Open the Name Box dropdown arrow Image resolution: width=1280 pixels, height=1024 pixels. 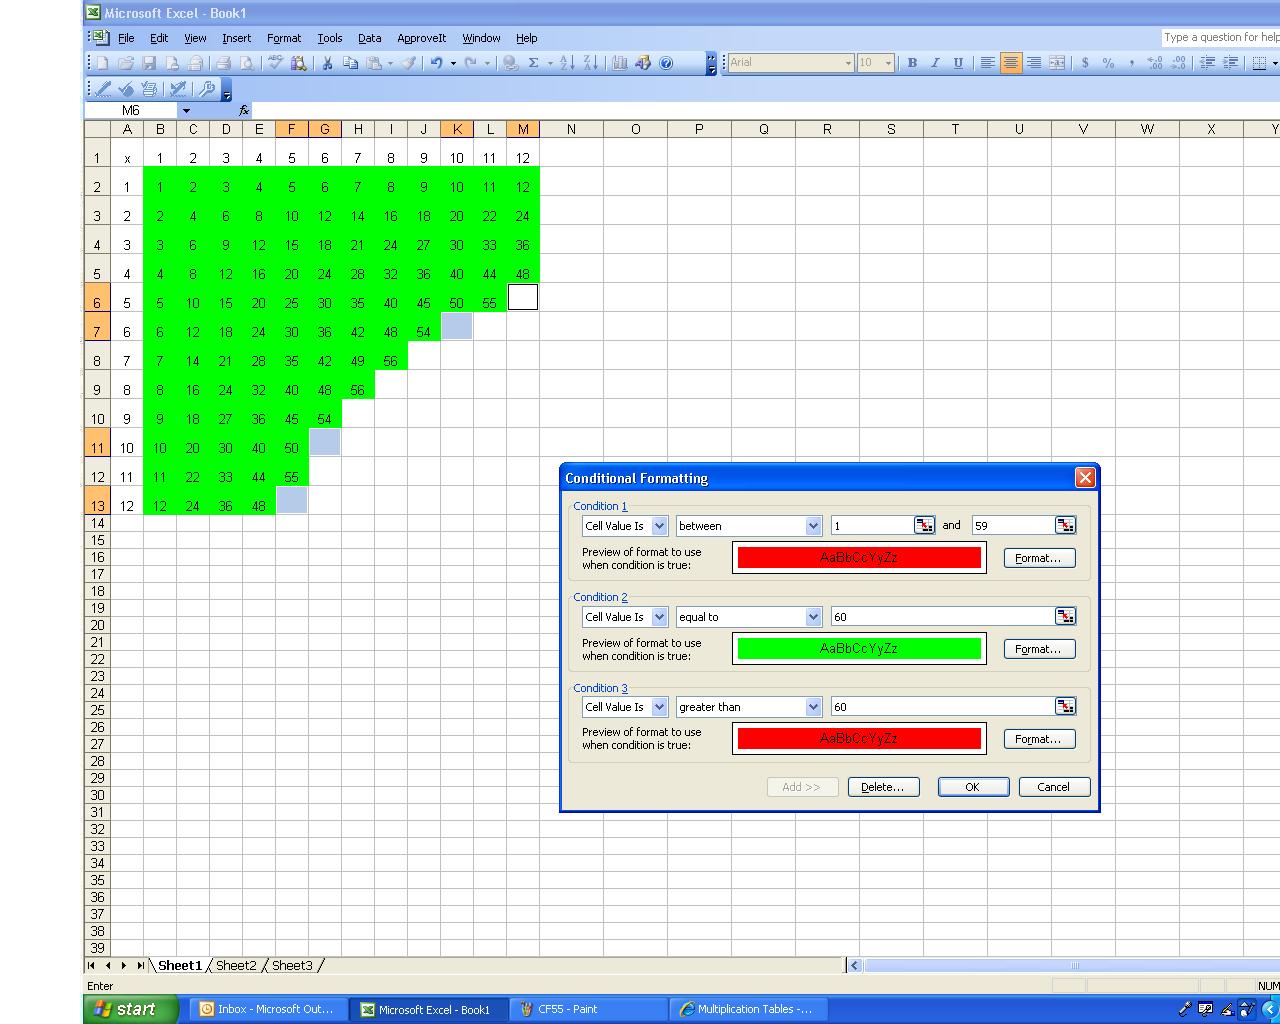(x=186, y=110)
